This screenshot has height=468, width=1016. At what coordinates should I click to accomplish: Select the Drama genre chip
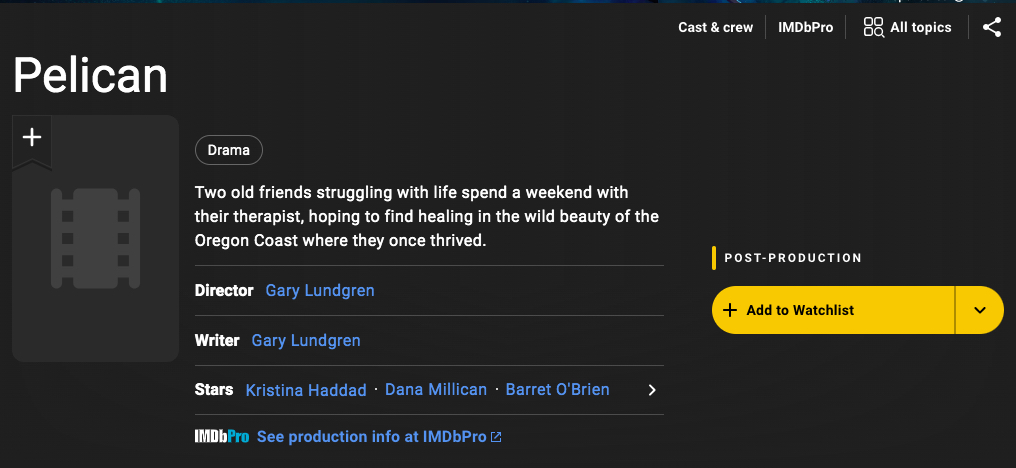click(x=228, y=151)
